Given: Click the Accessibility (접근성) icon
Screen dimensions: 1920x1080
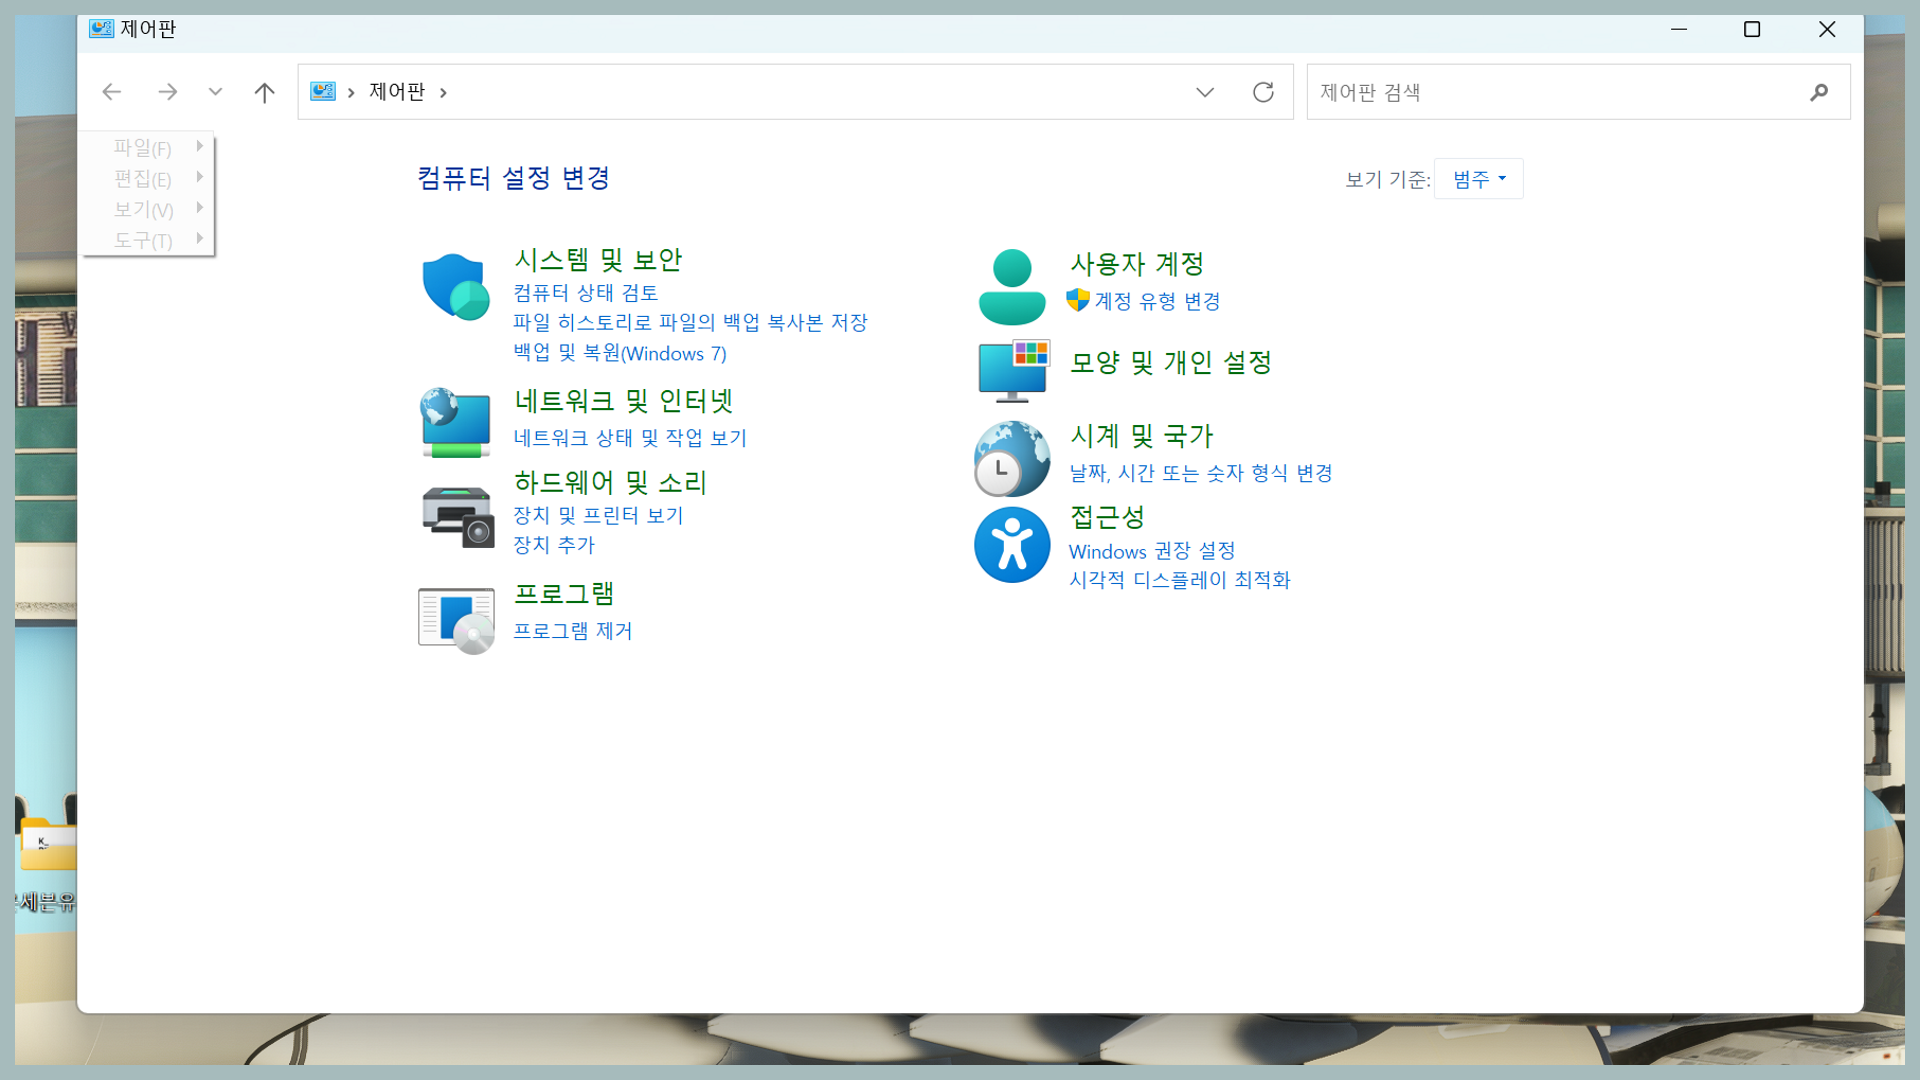Looking at the screenshot, I should [1011, 545].
